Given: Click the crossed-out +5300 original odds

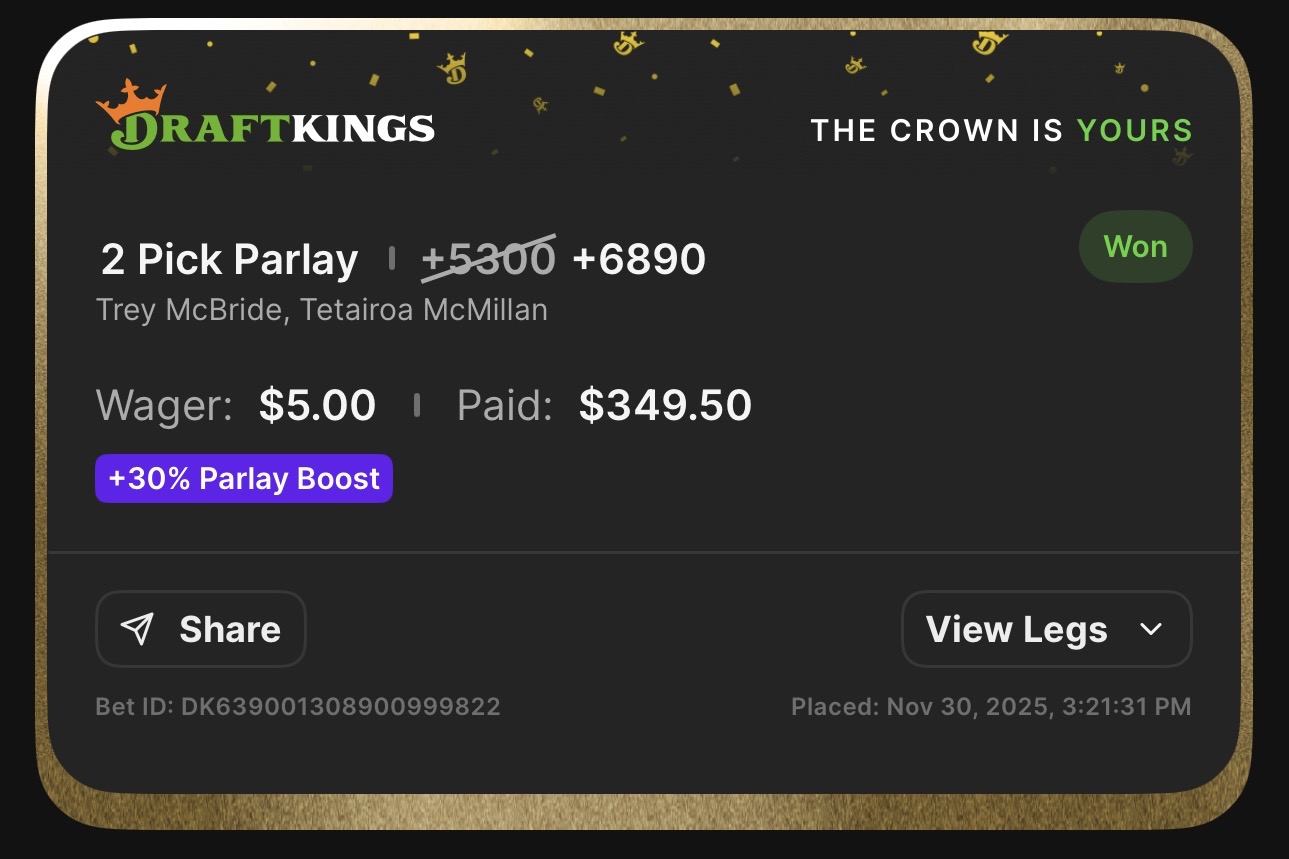Looking at the screenshot, I should pos(488,259).
